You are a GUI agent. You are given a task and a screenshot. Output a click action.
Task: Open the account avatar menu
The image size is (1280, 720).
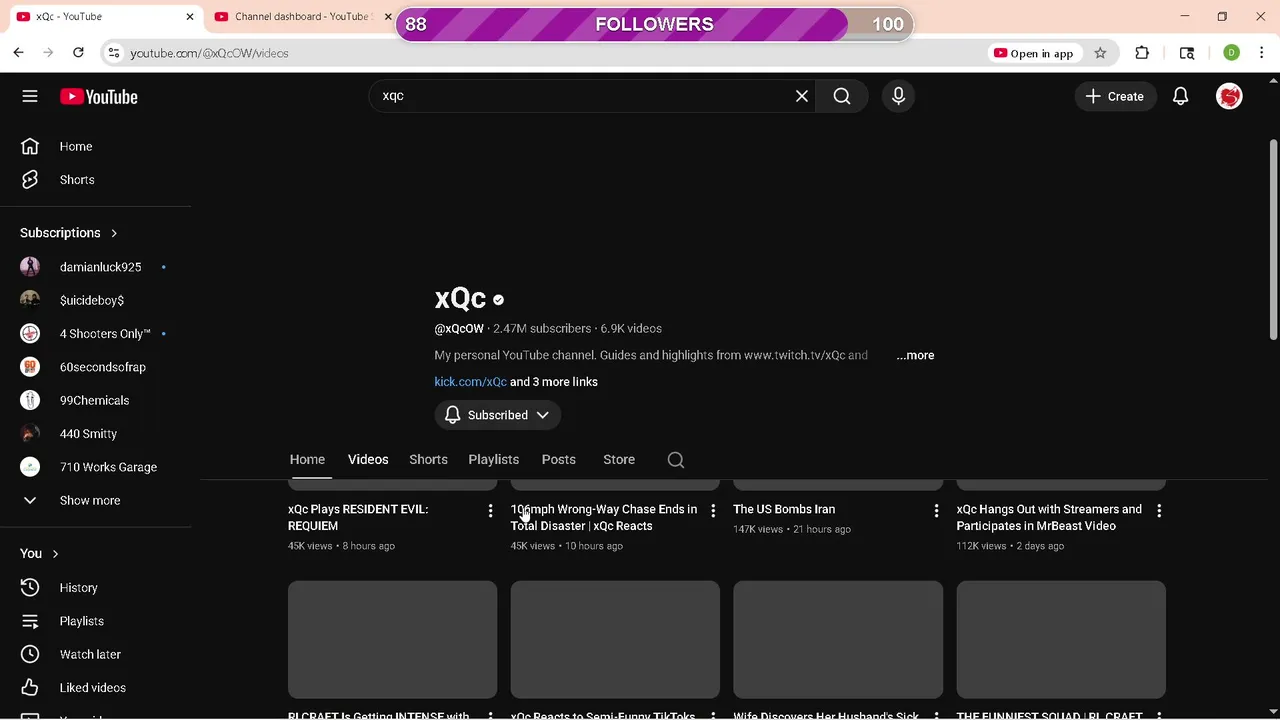(x=1229, y=96)
